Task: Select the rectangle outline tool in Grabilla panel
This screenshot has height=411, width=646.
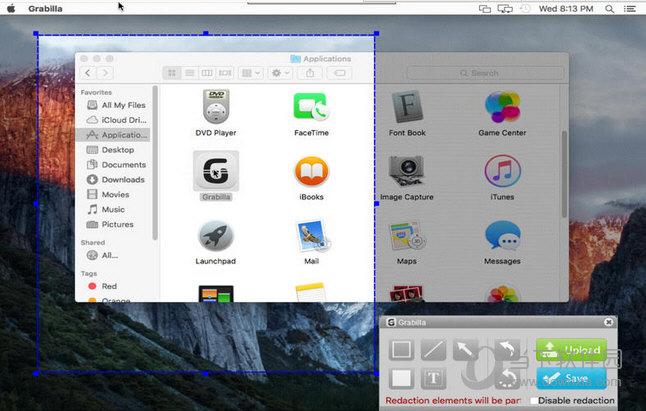Action: pos(401,350)
